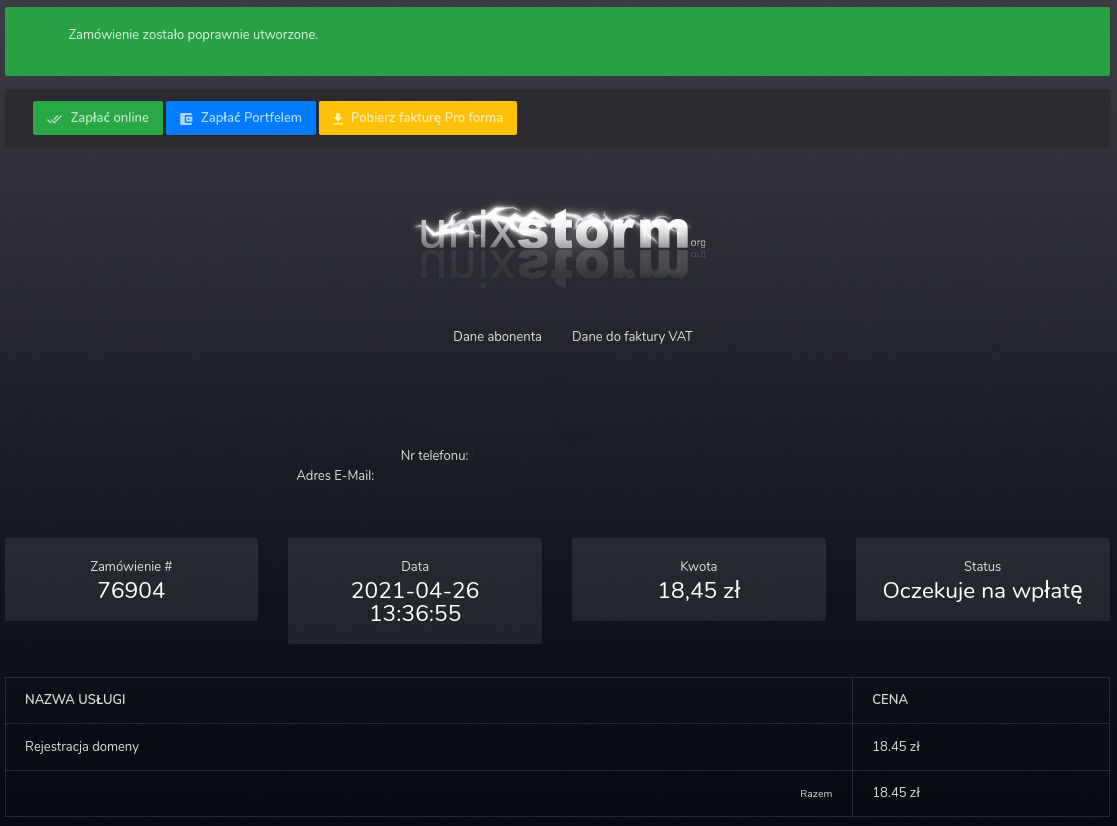
Task: Select the 'Adres E-Mail:' label
Action: pyautogui.click(x=335, y=475)
